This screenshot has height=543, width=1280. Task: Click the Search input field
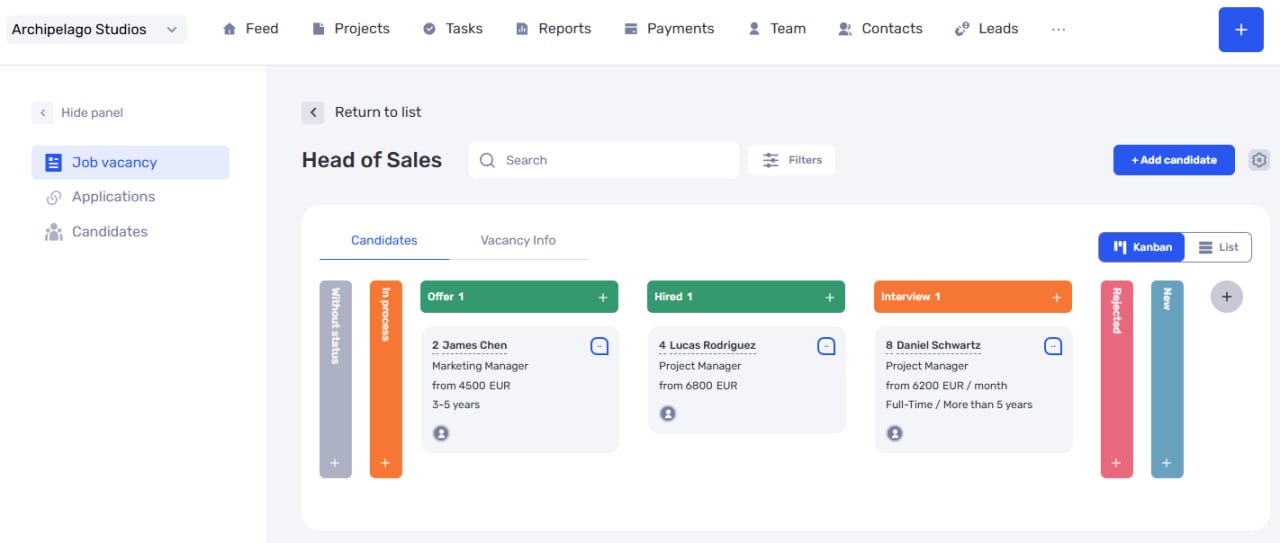tap(604, 160)
